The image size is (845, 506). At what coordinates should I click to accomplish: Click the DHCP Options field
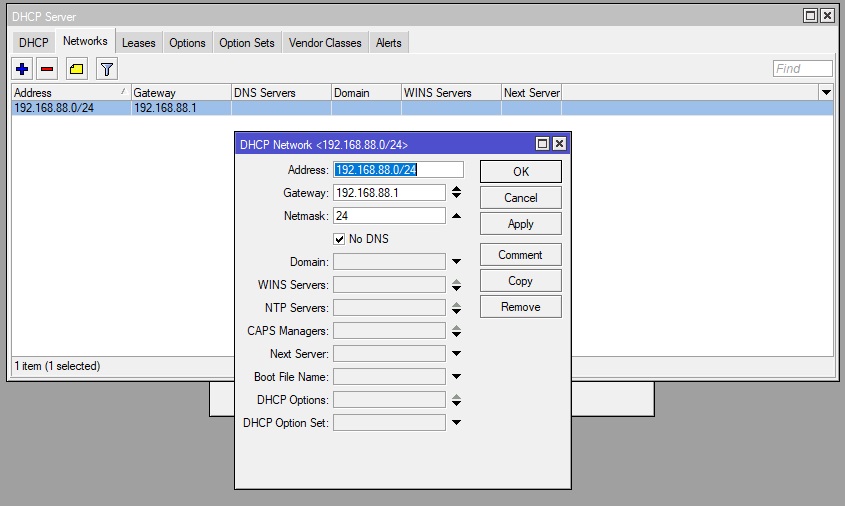click(x=389, y=400)
